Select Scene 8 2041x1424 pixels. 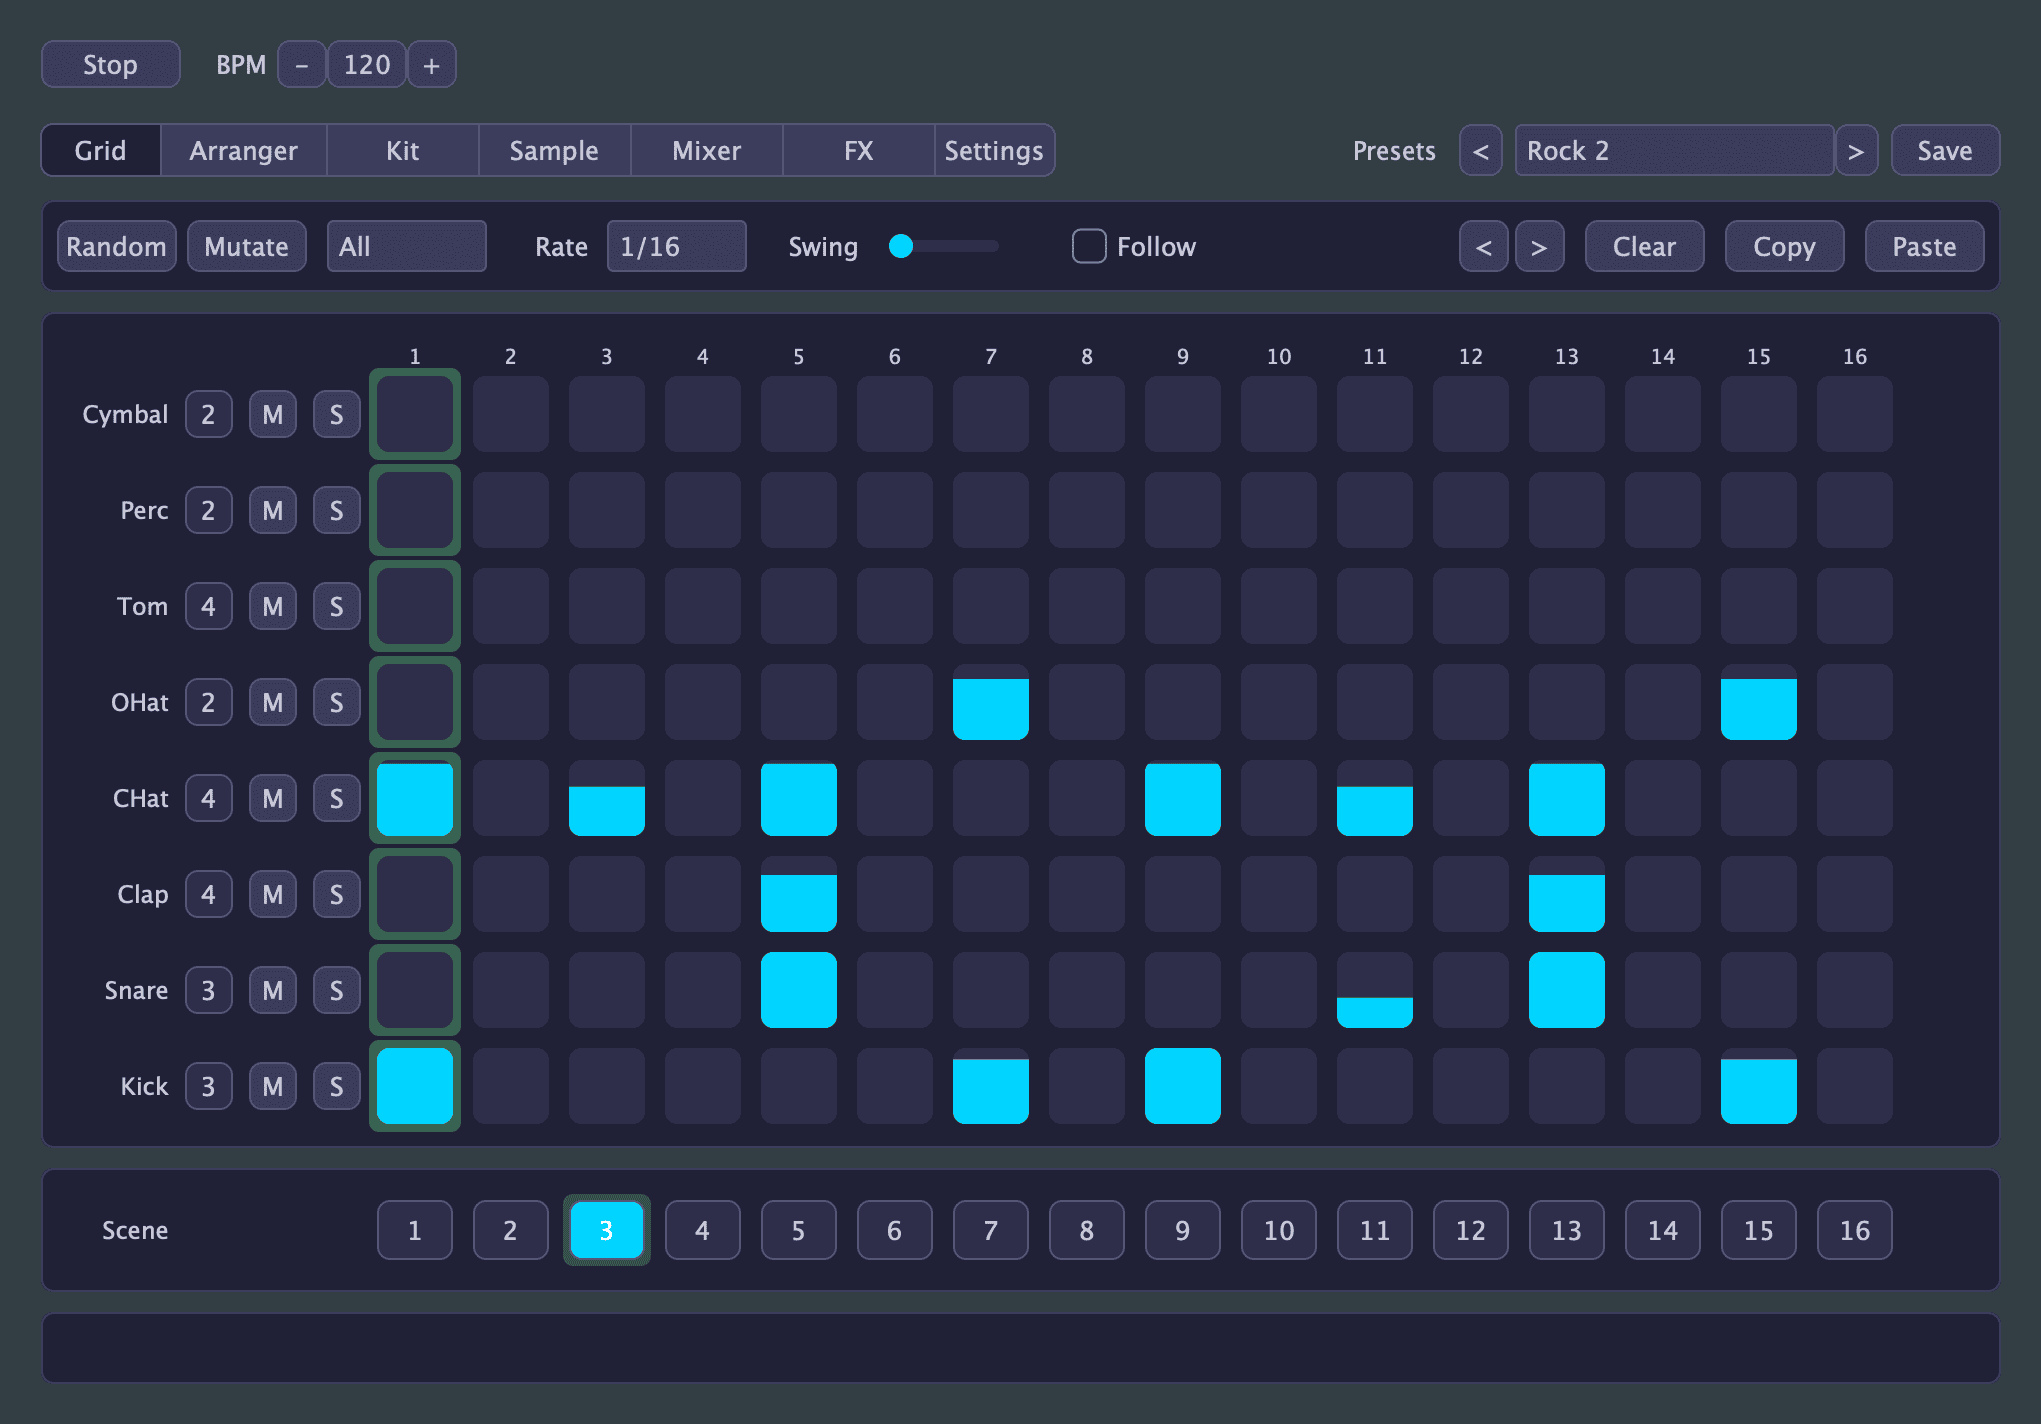(1087, 1230)
